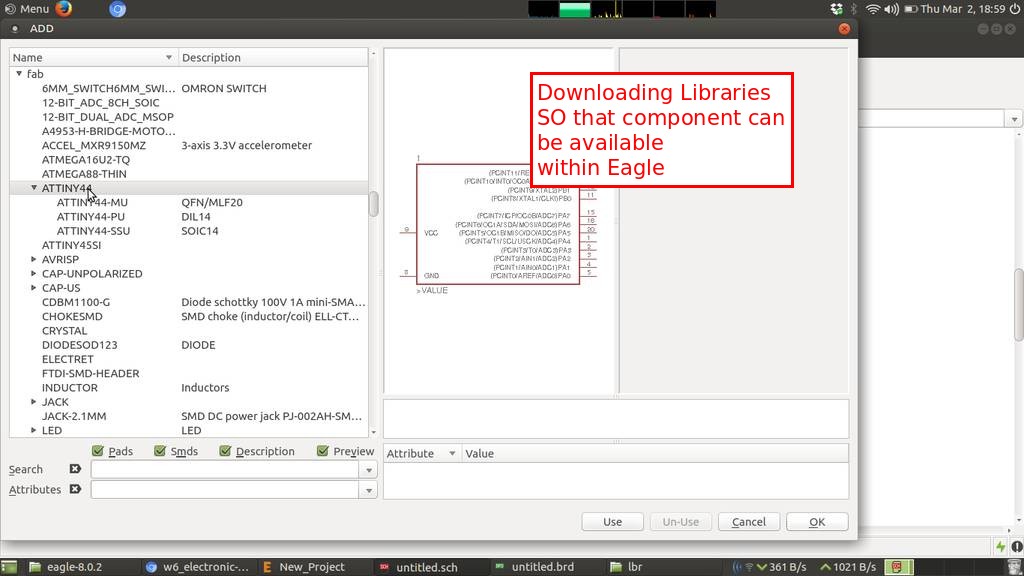Open the Menu in top panel
This screenshot has width=1024, height=576.
tap(27, 8)
